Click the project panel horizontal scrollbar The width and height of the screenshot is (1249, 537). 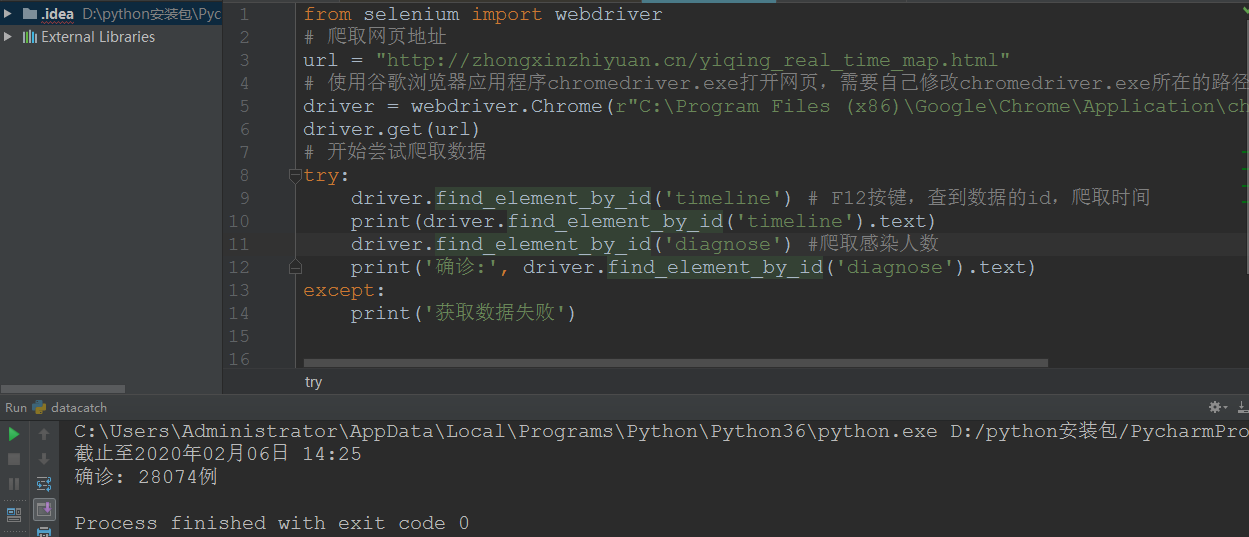[62, 389]
